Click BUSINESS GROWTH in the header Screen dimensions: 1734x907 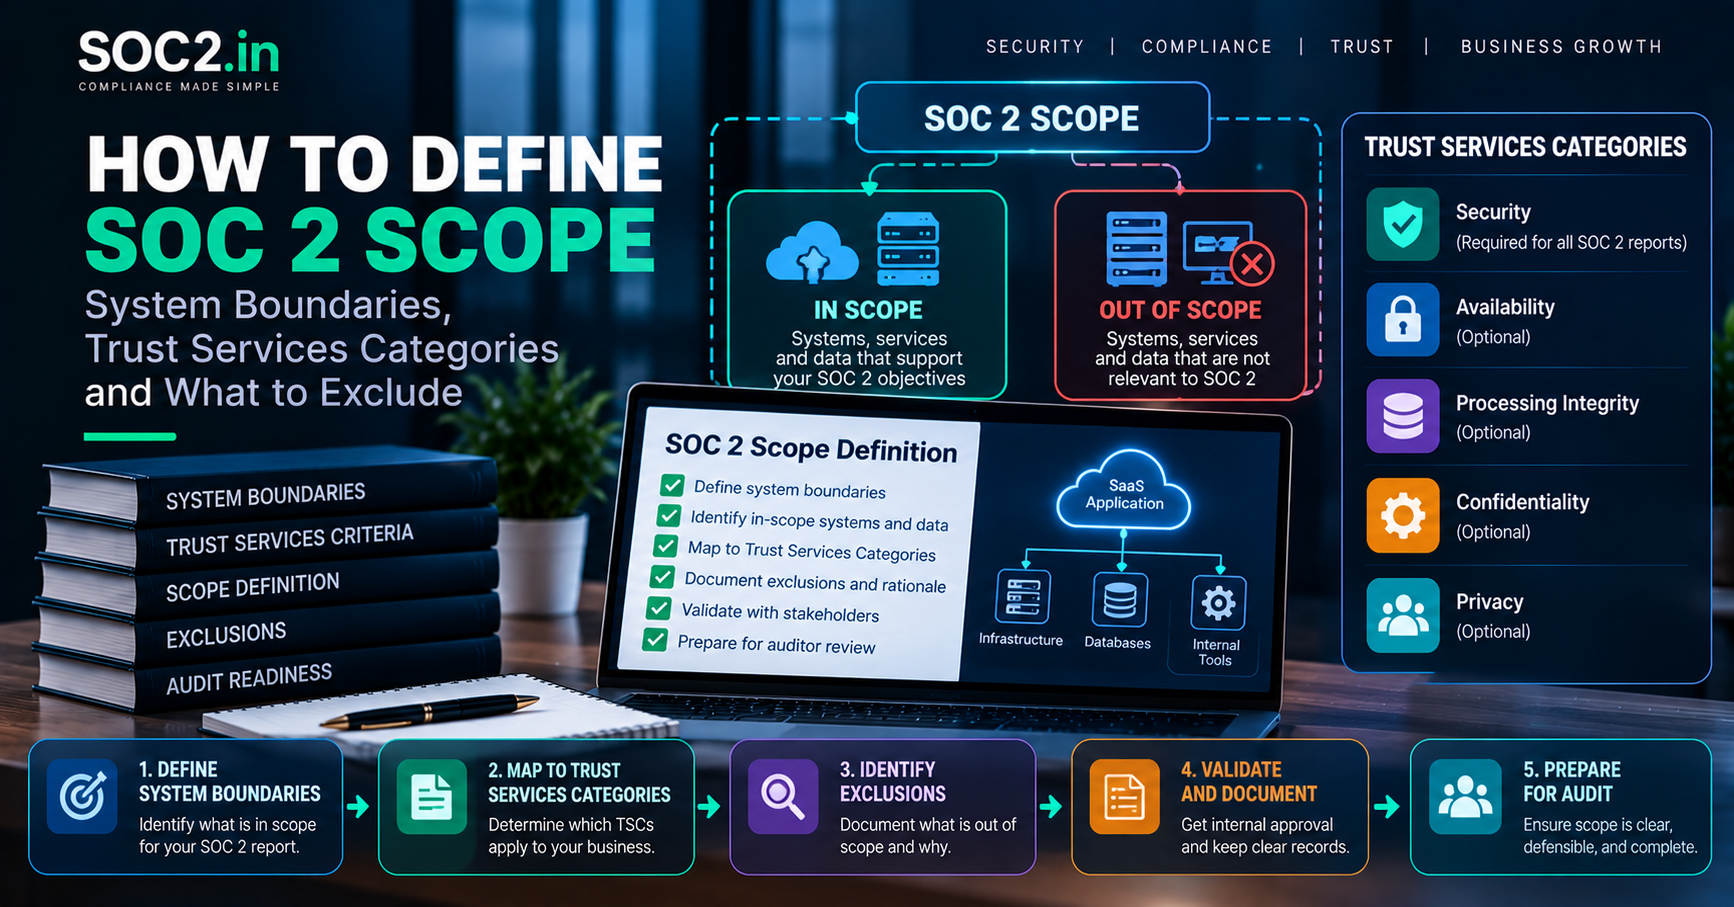click(1561, 47)
